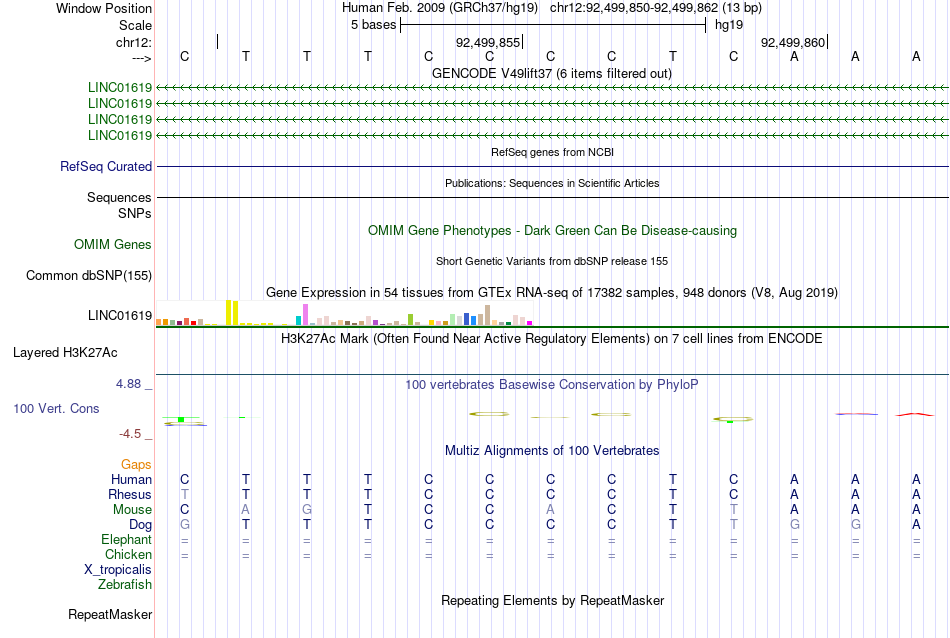Click the 100 Vert. Cons track label
Screen dimensions: 950x638
coord(56,408)
